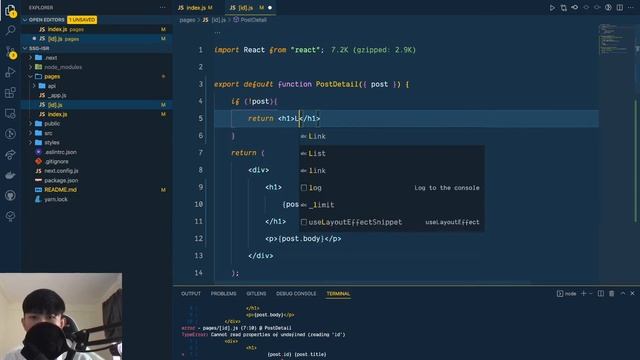This screenshot has width=640, height=360.
Task: Choose the useLayoutEffectSnippet suggestion
Action: 392,222
